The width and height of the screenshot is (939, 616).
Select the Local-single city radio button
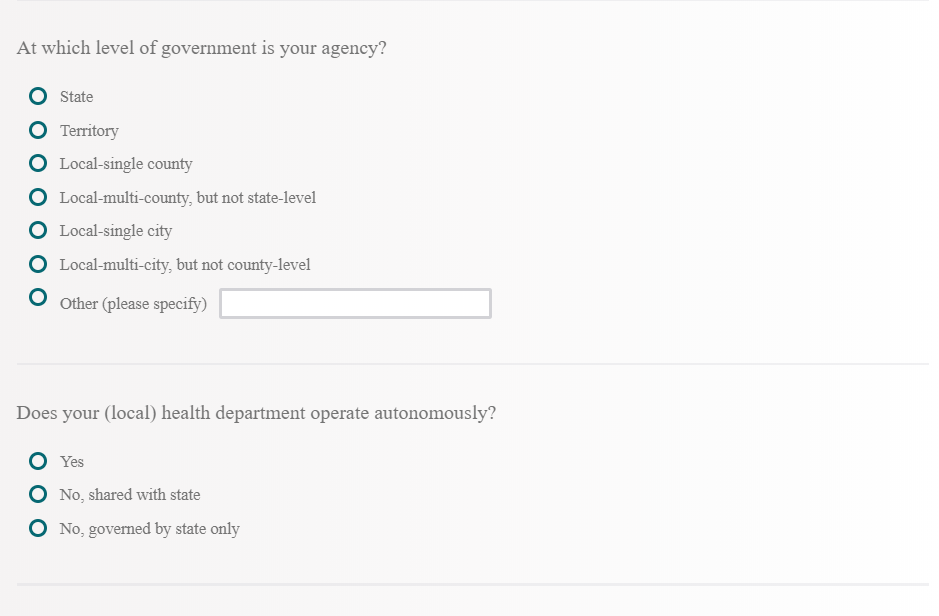tap(38, 230)
